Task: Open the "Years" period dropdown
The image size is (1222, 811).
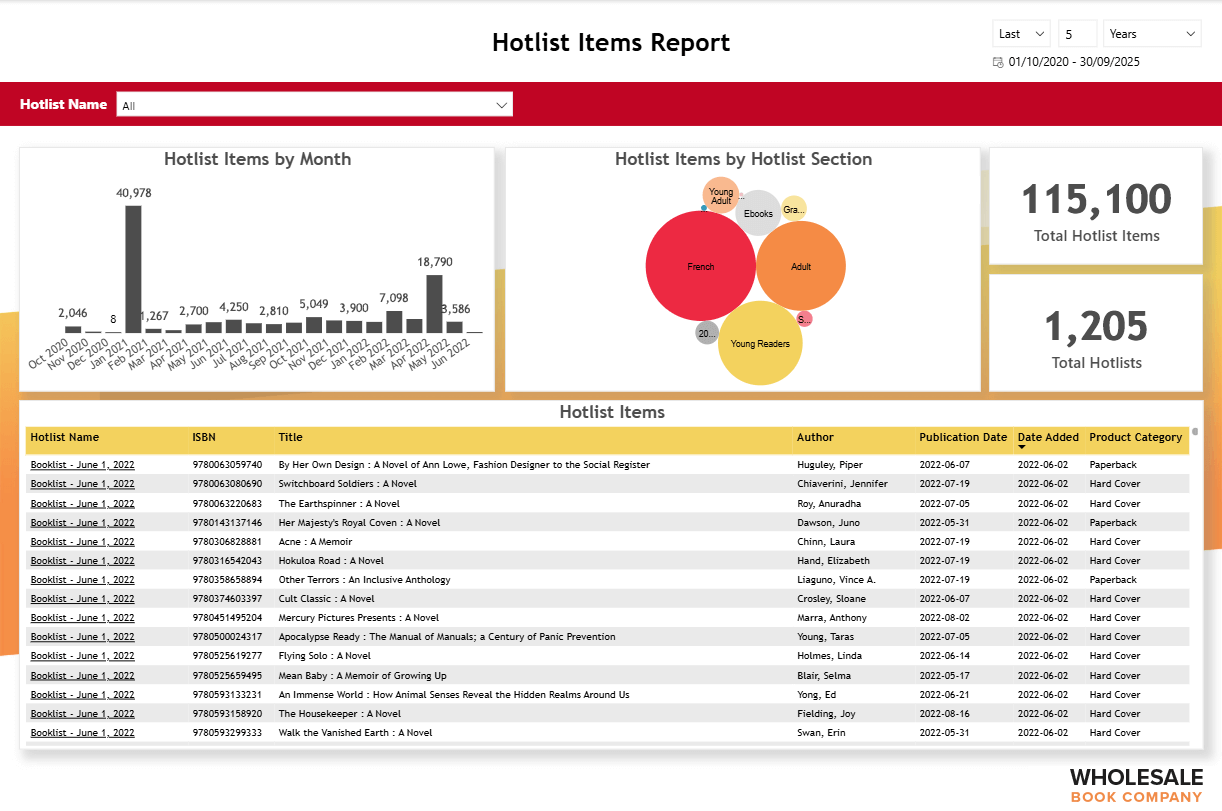Action: tap(1152, 34)
